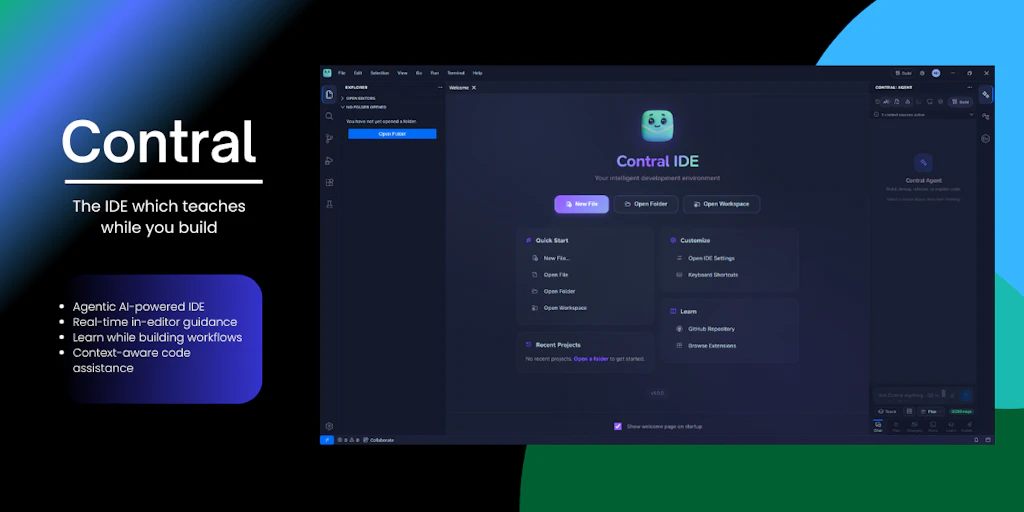Viewport: 1024px width, 512px height.
Task: Click the blue remote indicator in status bar
Action: (327, 440)
